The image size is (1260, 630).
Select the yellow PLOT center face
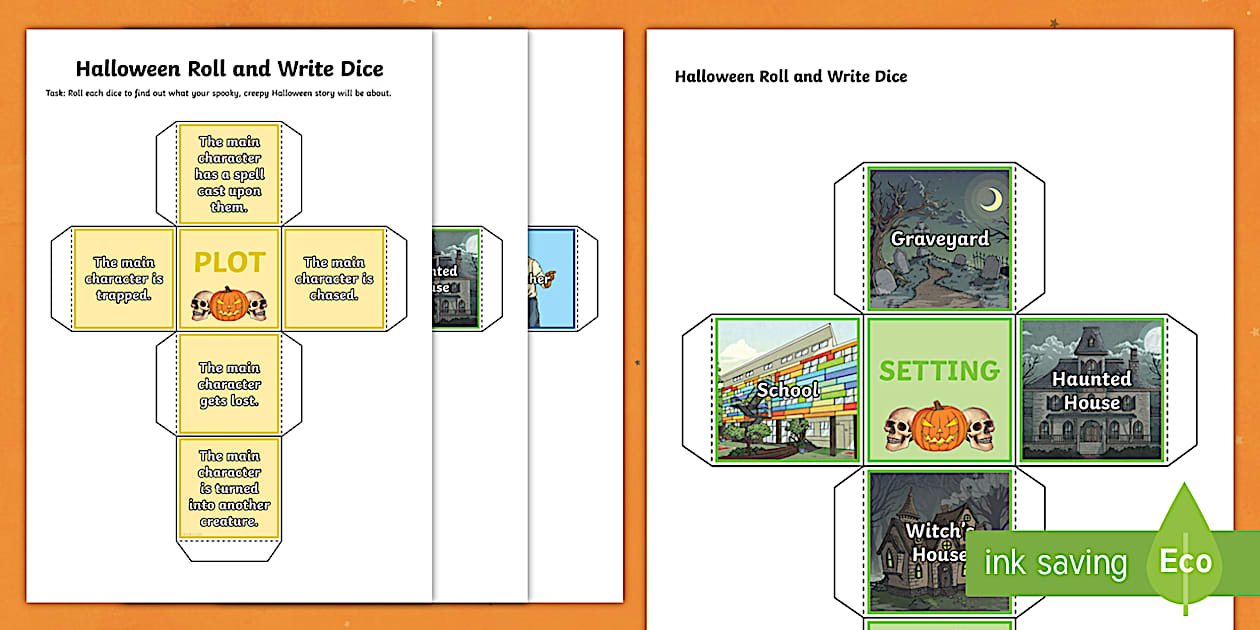click(229, 278)
